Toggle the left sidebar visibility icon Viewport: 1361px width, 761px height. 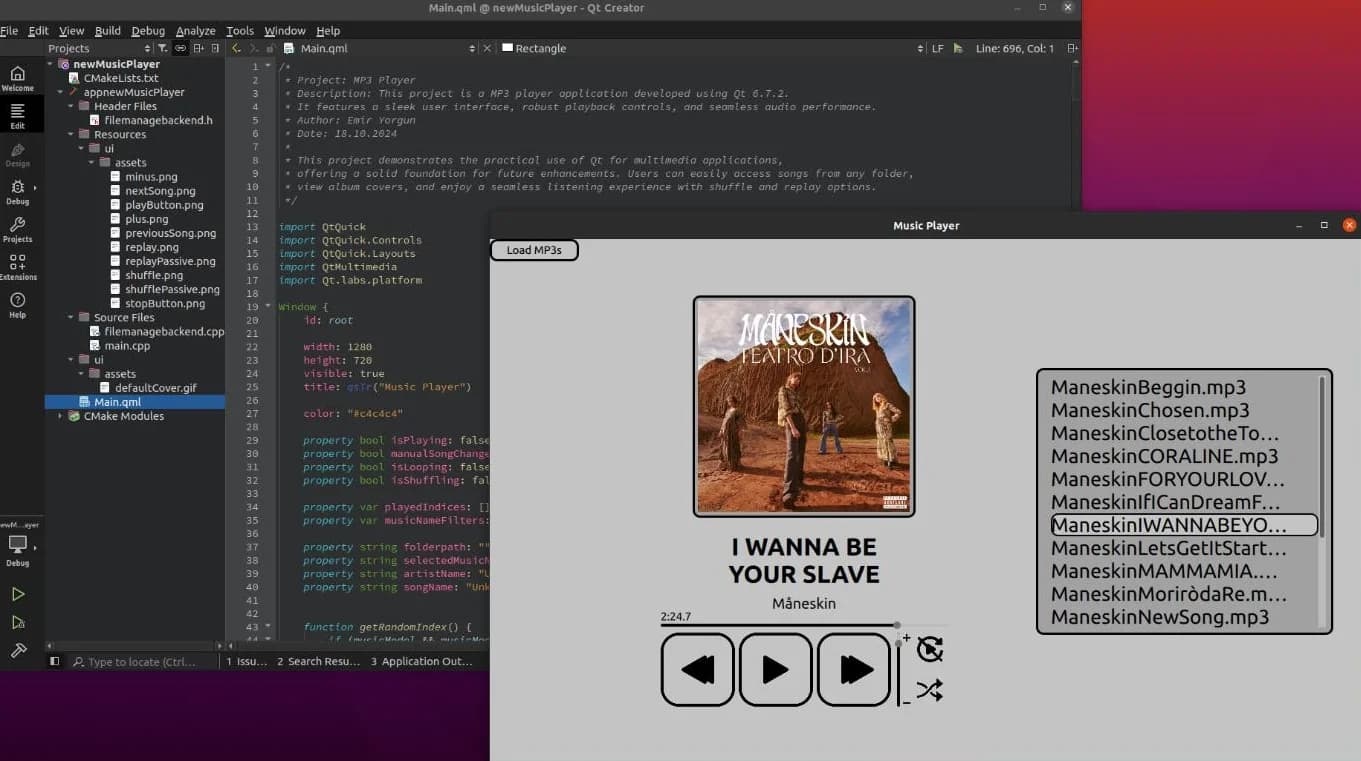tap(55, 661)
